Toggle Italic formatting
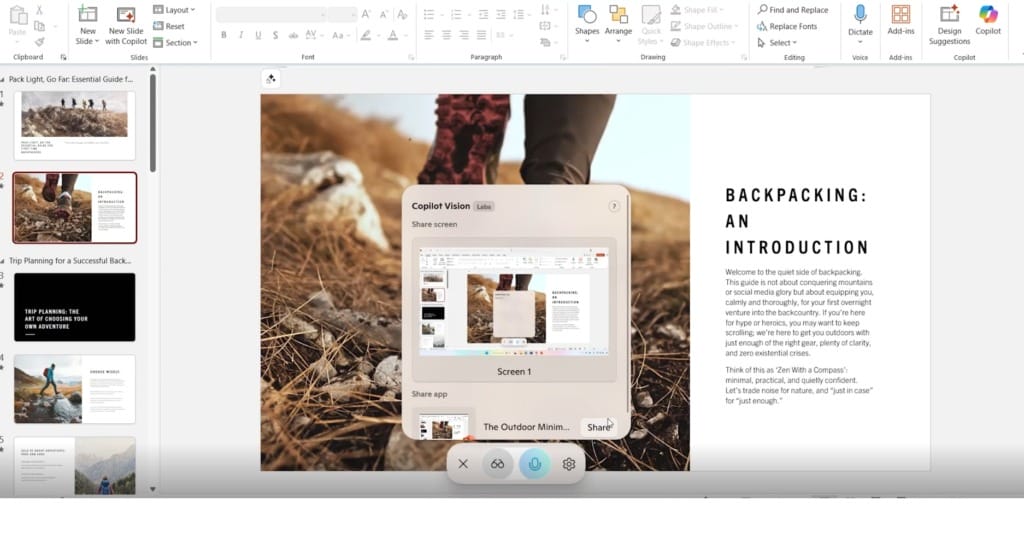Image resolution: width=1024 pixels, height=560 pixels. click(241, 35)
